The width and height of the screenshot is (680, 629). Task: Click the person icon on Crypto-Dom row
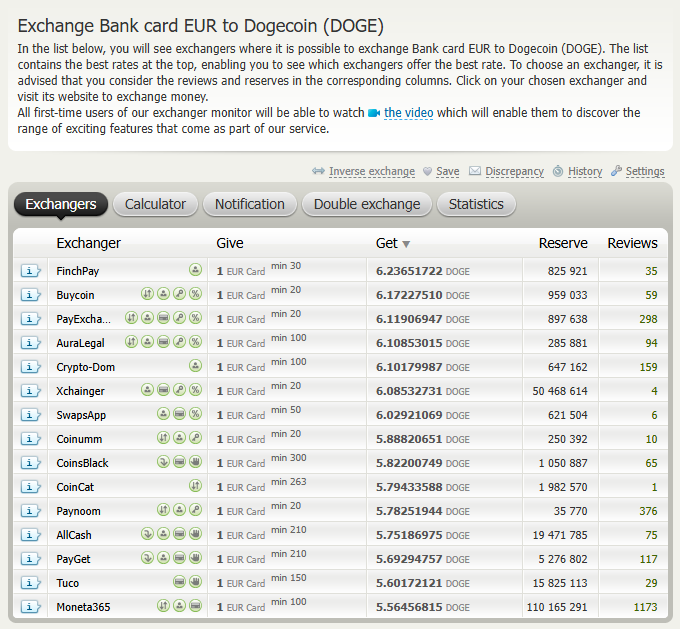195,367
